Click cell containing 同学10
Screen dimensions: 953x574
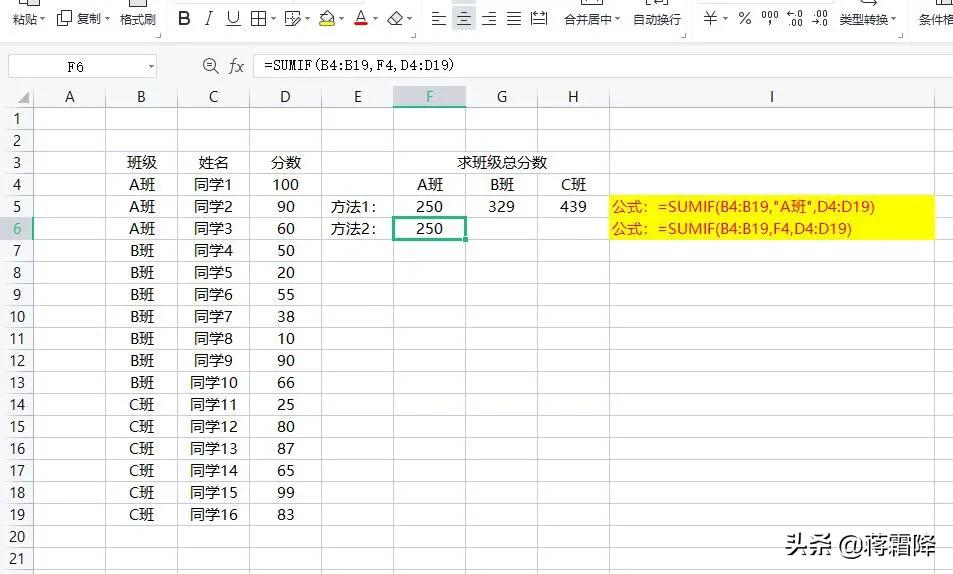point(213,382)
